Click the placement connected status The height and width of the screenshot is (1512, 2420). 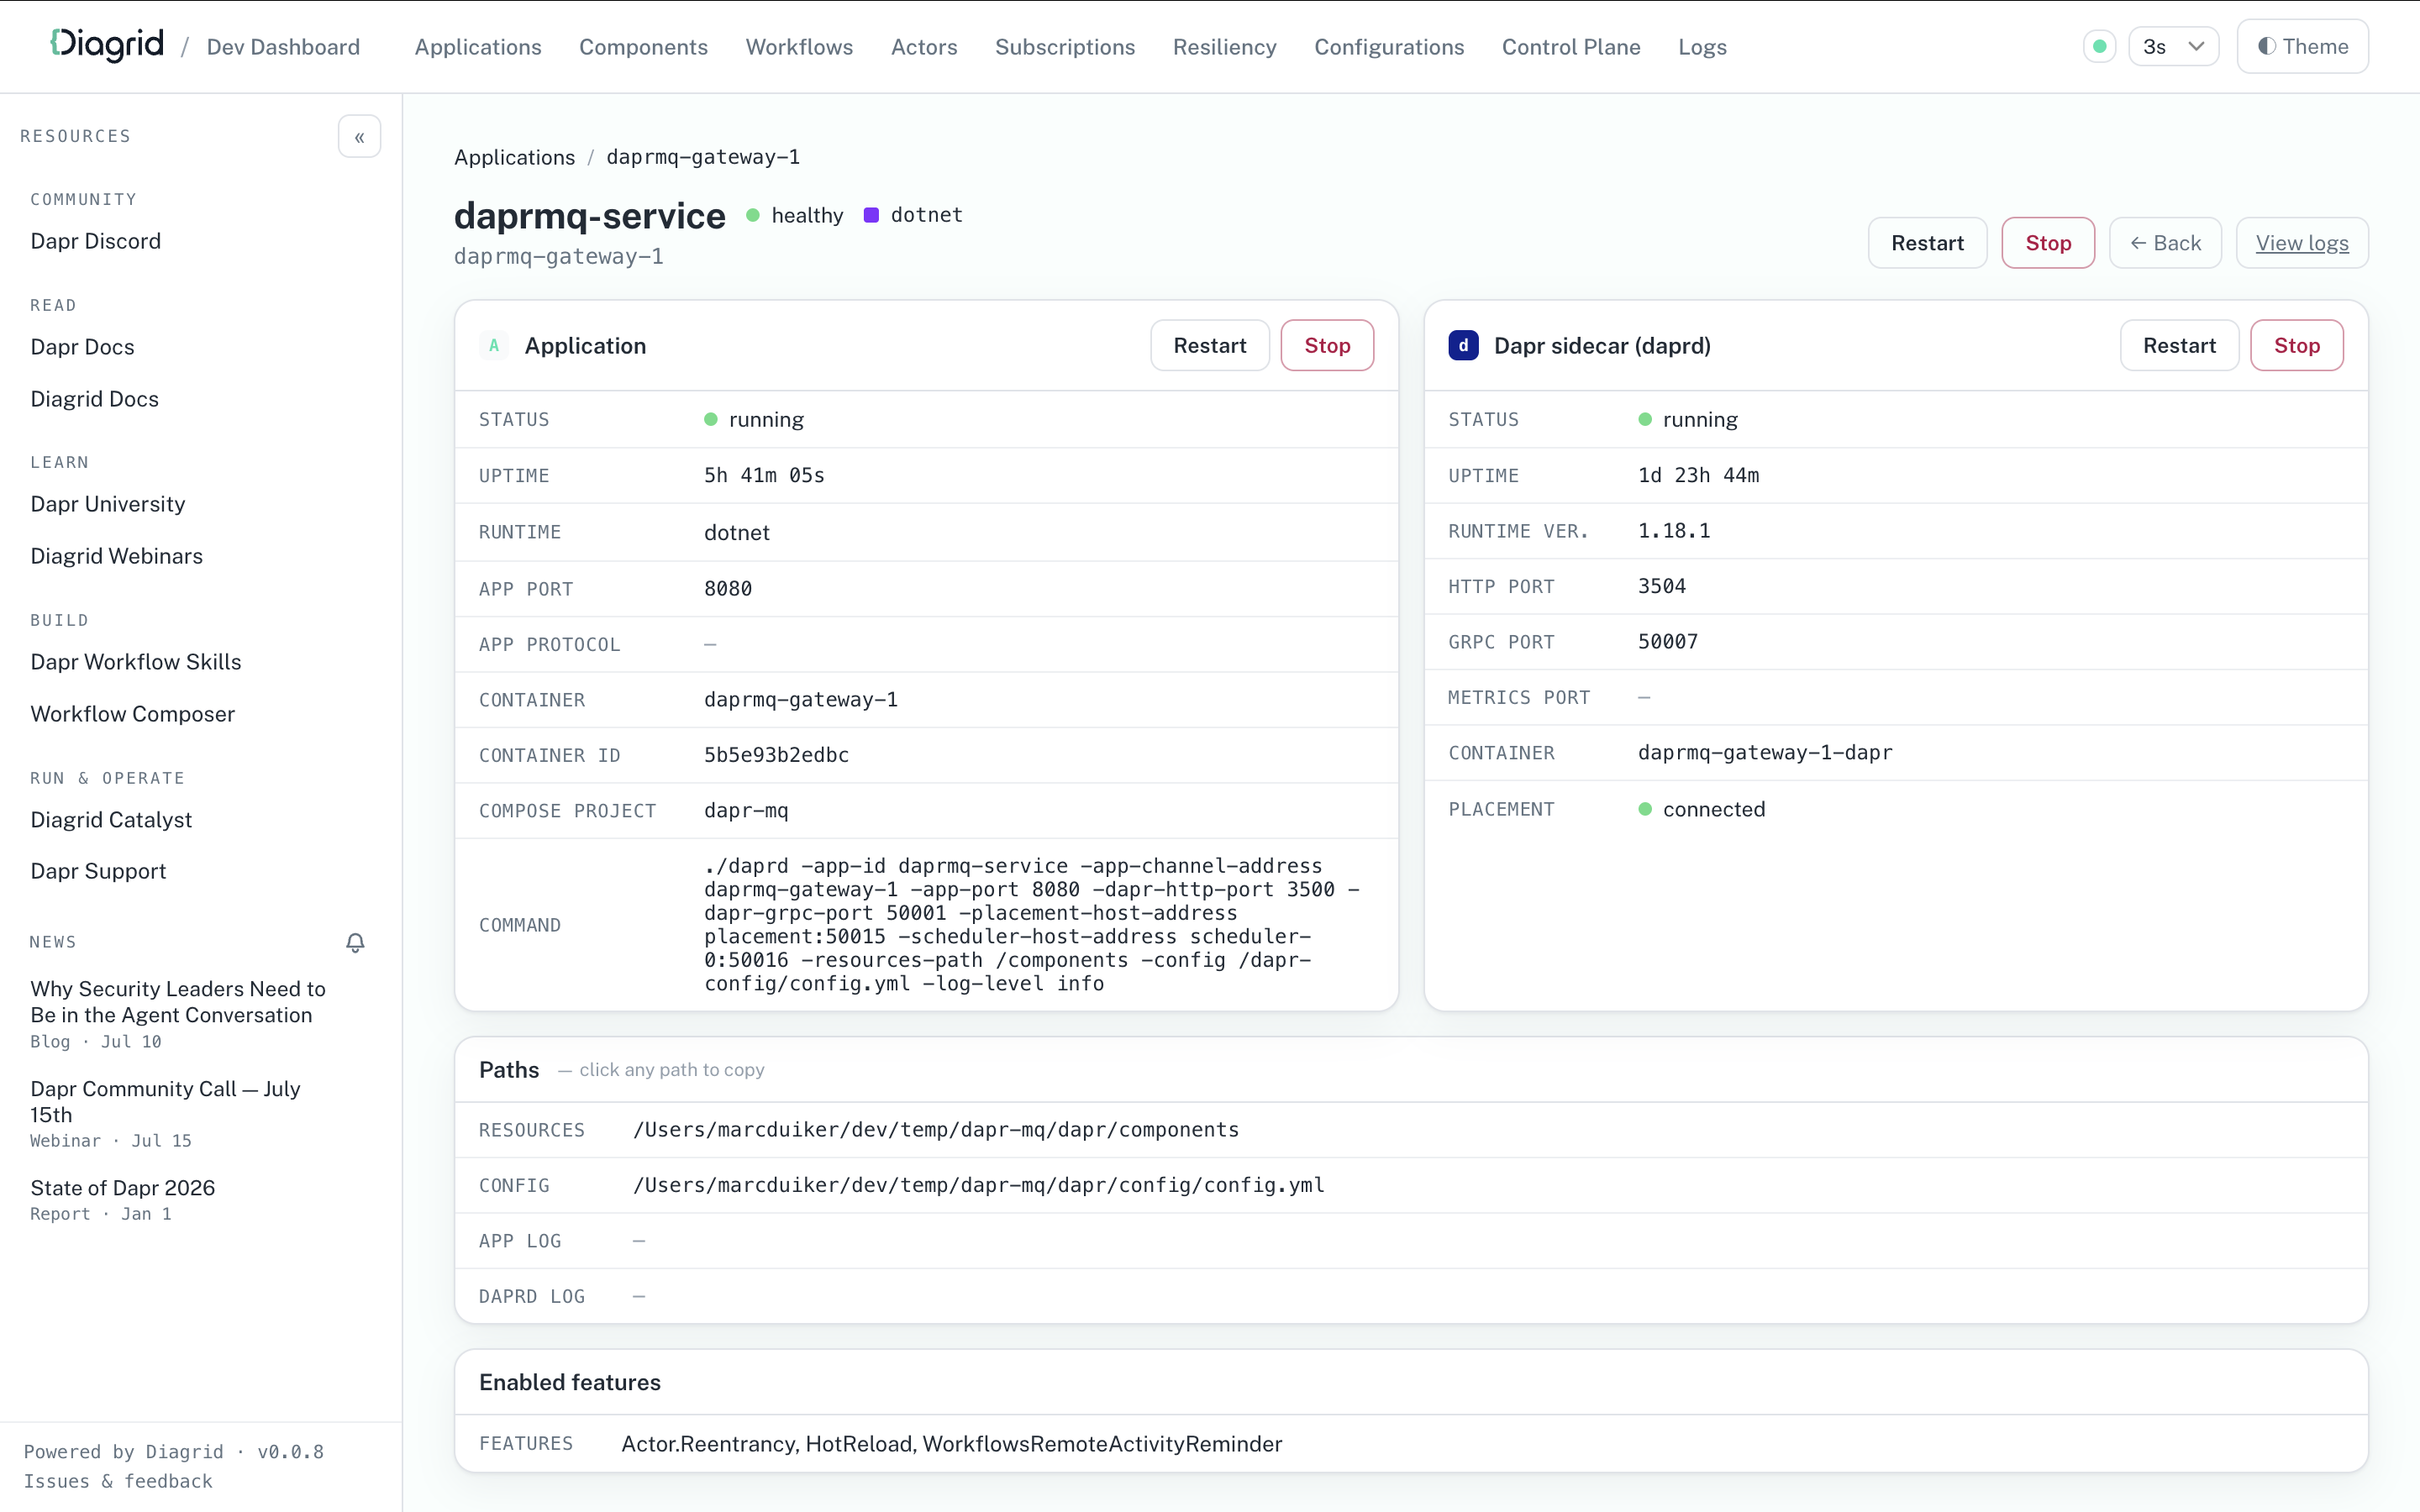[1702, 809]
